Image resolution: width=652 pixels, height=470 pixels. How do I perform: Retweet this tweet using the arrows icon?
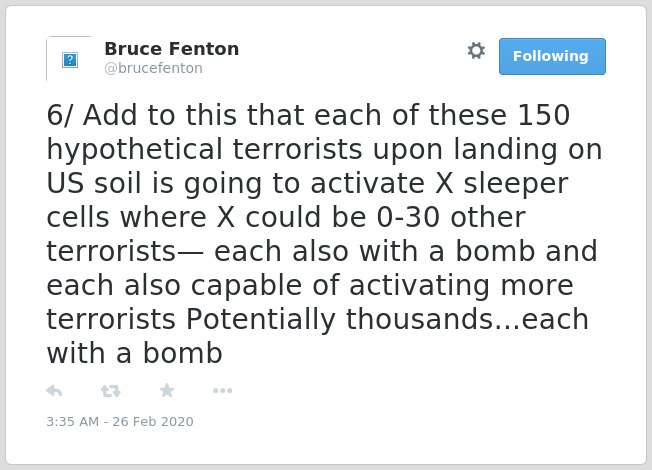pos(111,391)
